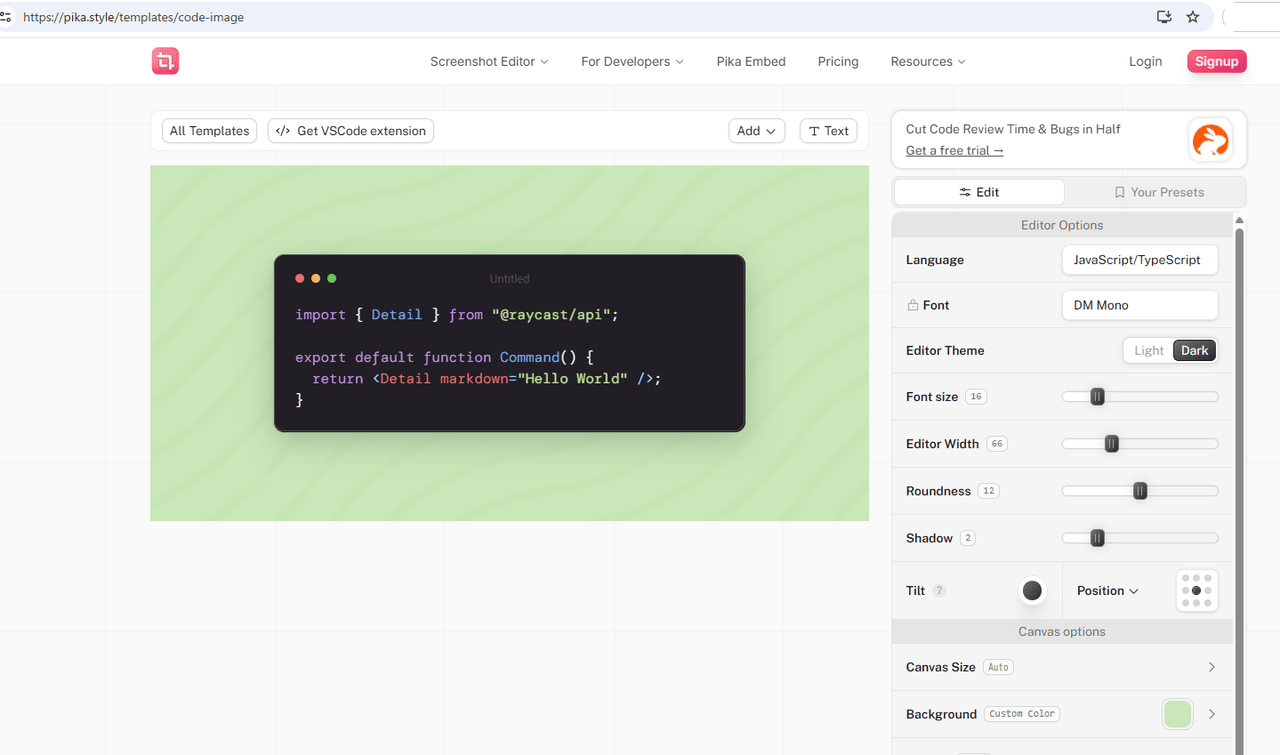The width and height of the screenshot is (1280, 755).
Task: Click the rabbit logo in the ad card
Action: pos(1210,140)
